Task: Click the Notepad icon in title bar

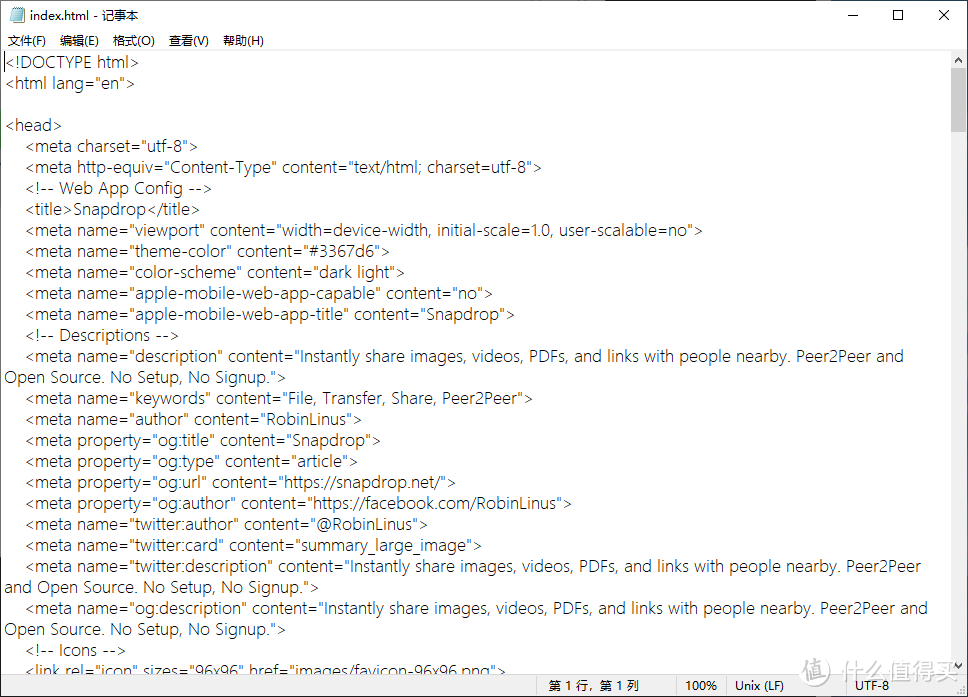Action: [x=17, y=15]
